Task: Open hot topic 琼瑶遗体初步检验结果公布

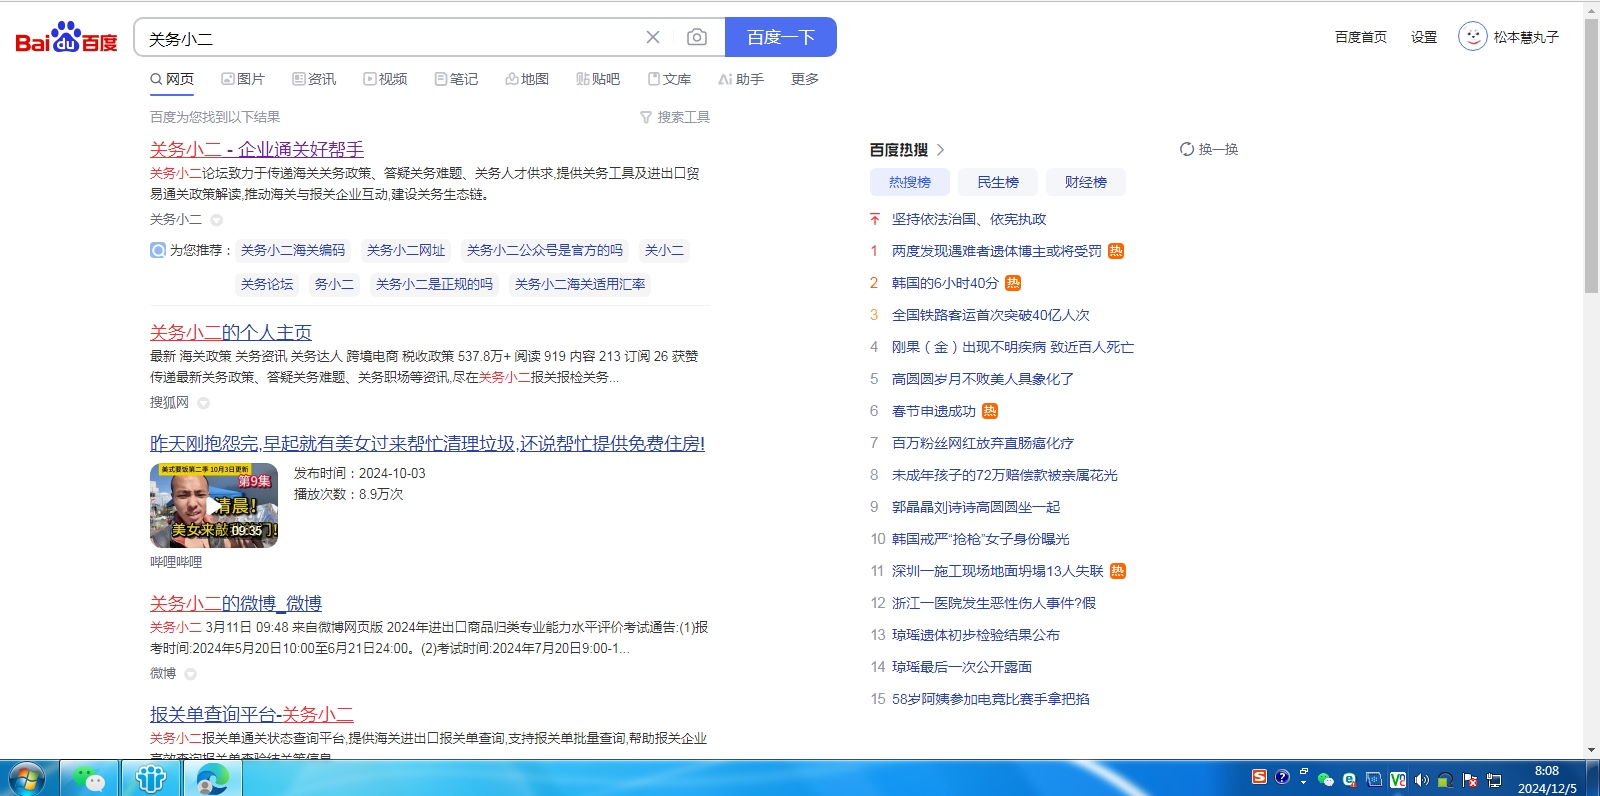Action: click(976, 635)
